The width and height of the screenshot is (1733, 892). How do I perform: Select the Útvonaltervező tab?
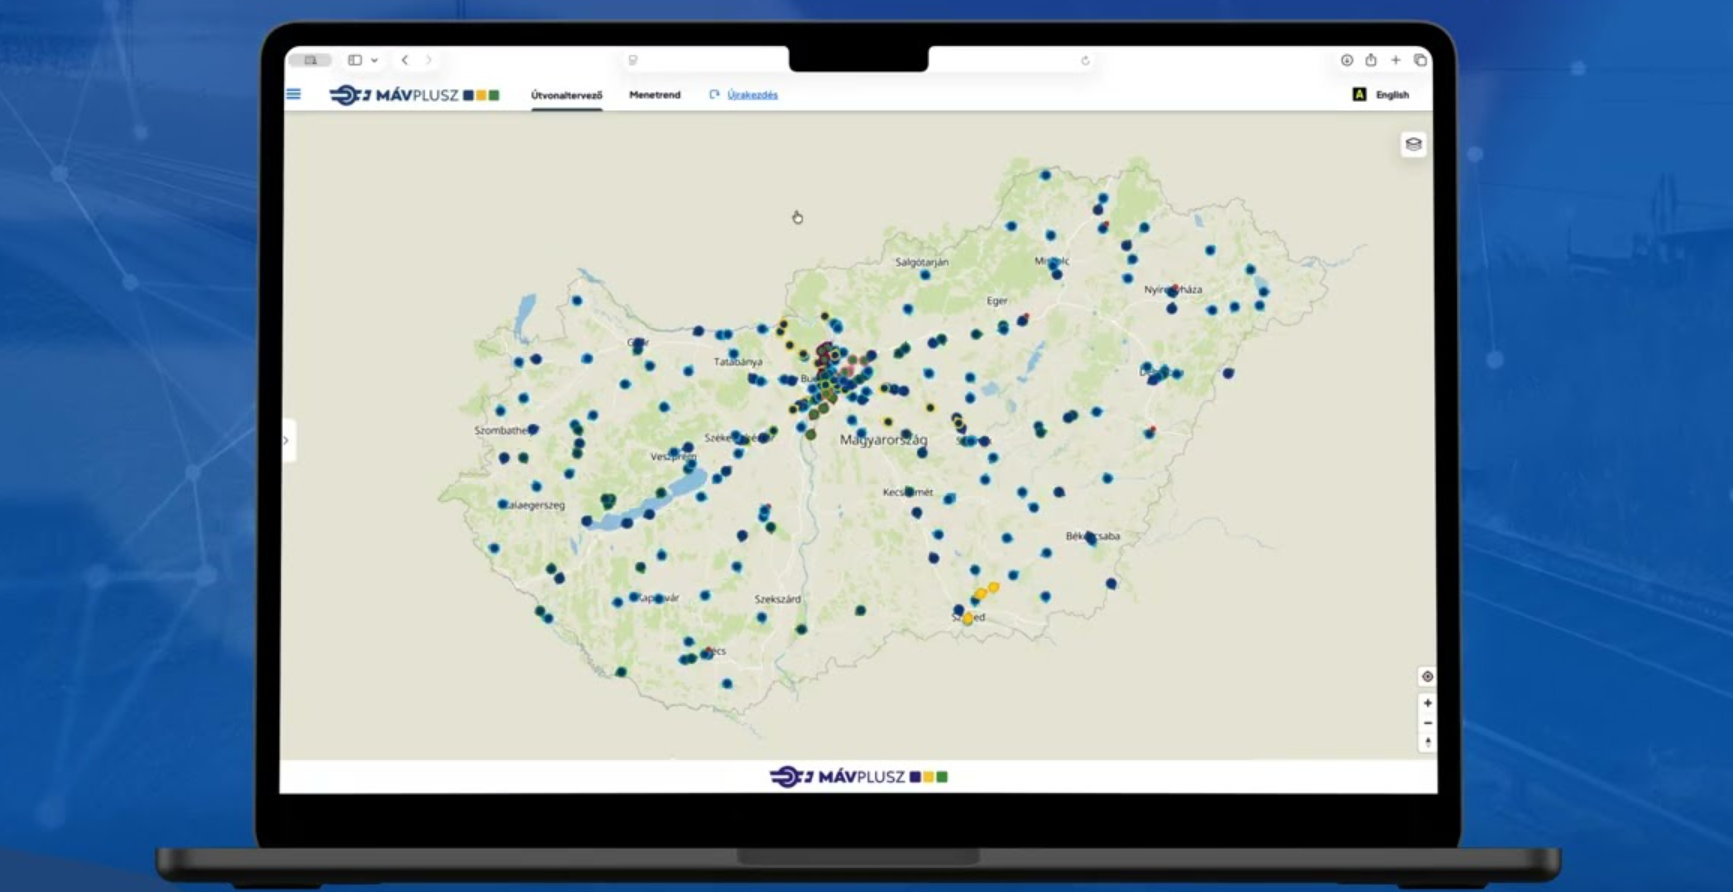click(566, 95)
